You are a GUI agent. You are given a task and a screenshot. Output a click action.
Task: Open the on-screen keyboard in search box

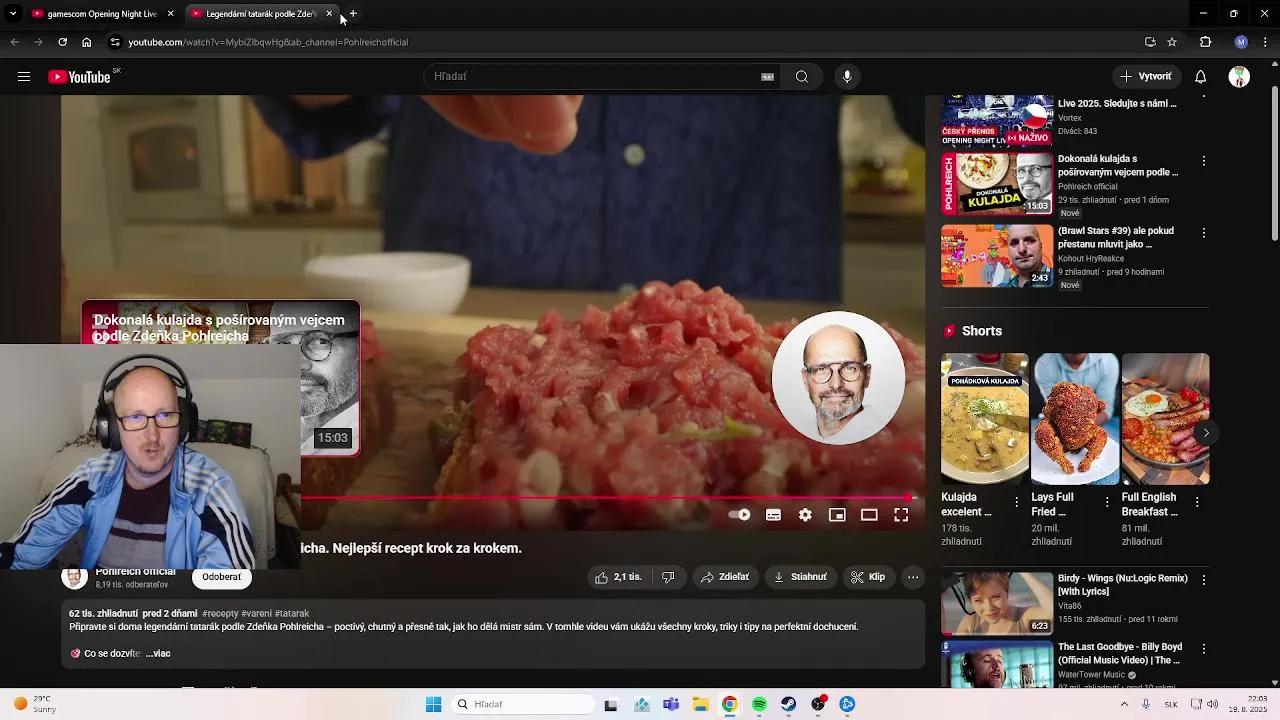click(x=767, y=77)
